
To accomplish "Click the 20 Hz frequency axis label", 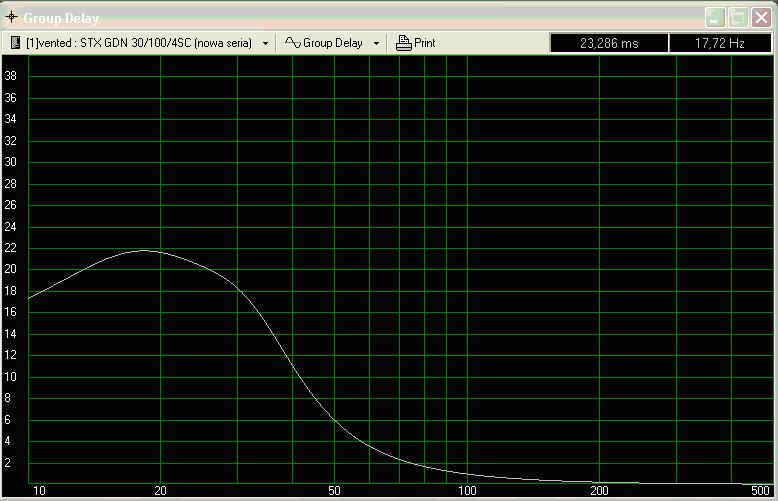I will [160, 491].
